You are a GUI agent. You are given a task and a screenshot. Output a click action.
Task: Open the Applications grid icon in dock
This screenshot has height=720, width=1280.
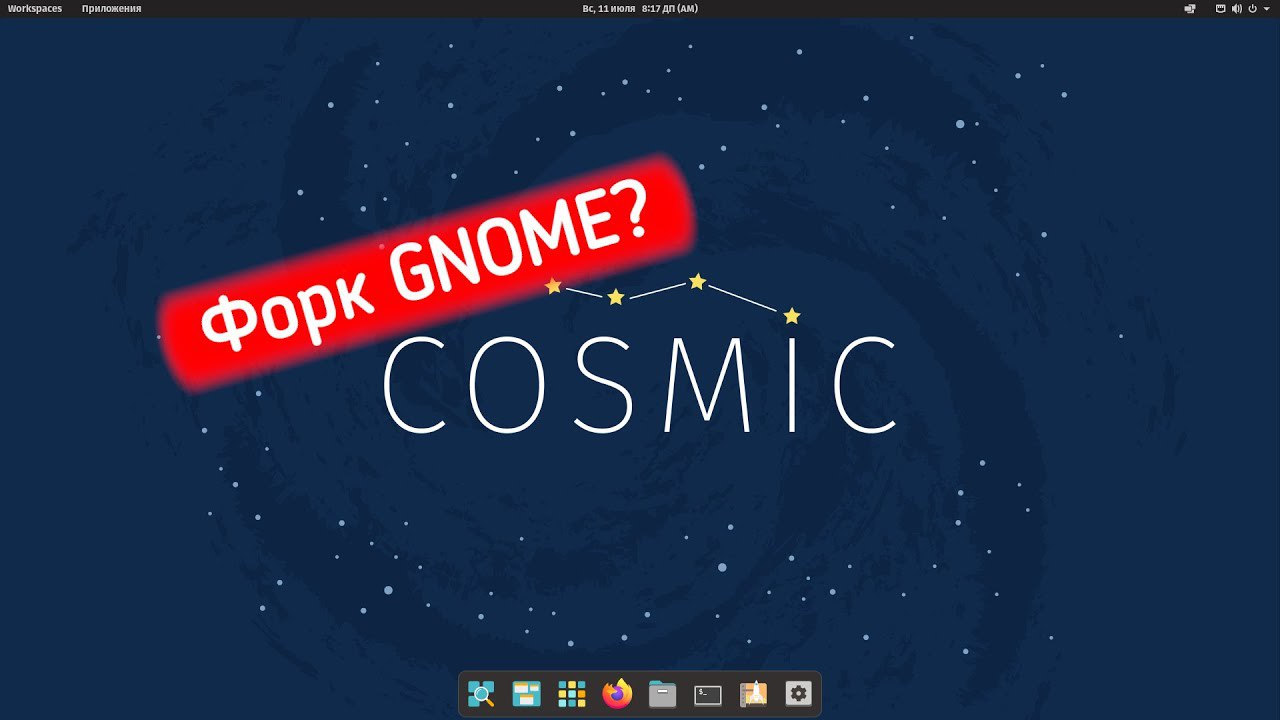pyautogui.click(x=572, y=694)
